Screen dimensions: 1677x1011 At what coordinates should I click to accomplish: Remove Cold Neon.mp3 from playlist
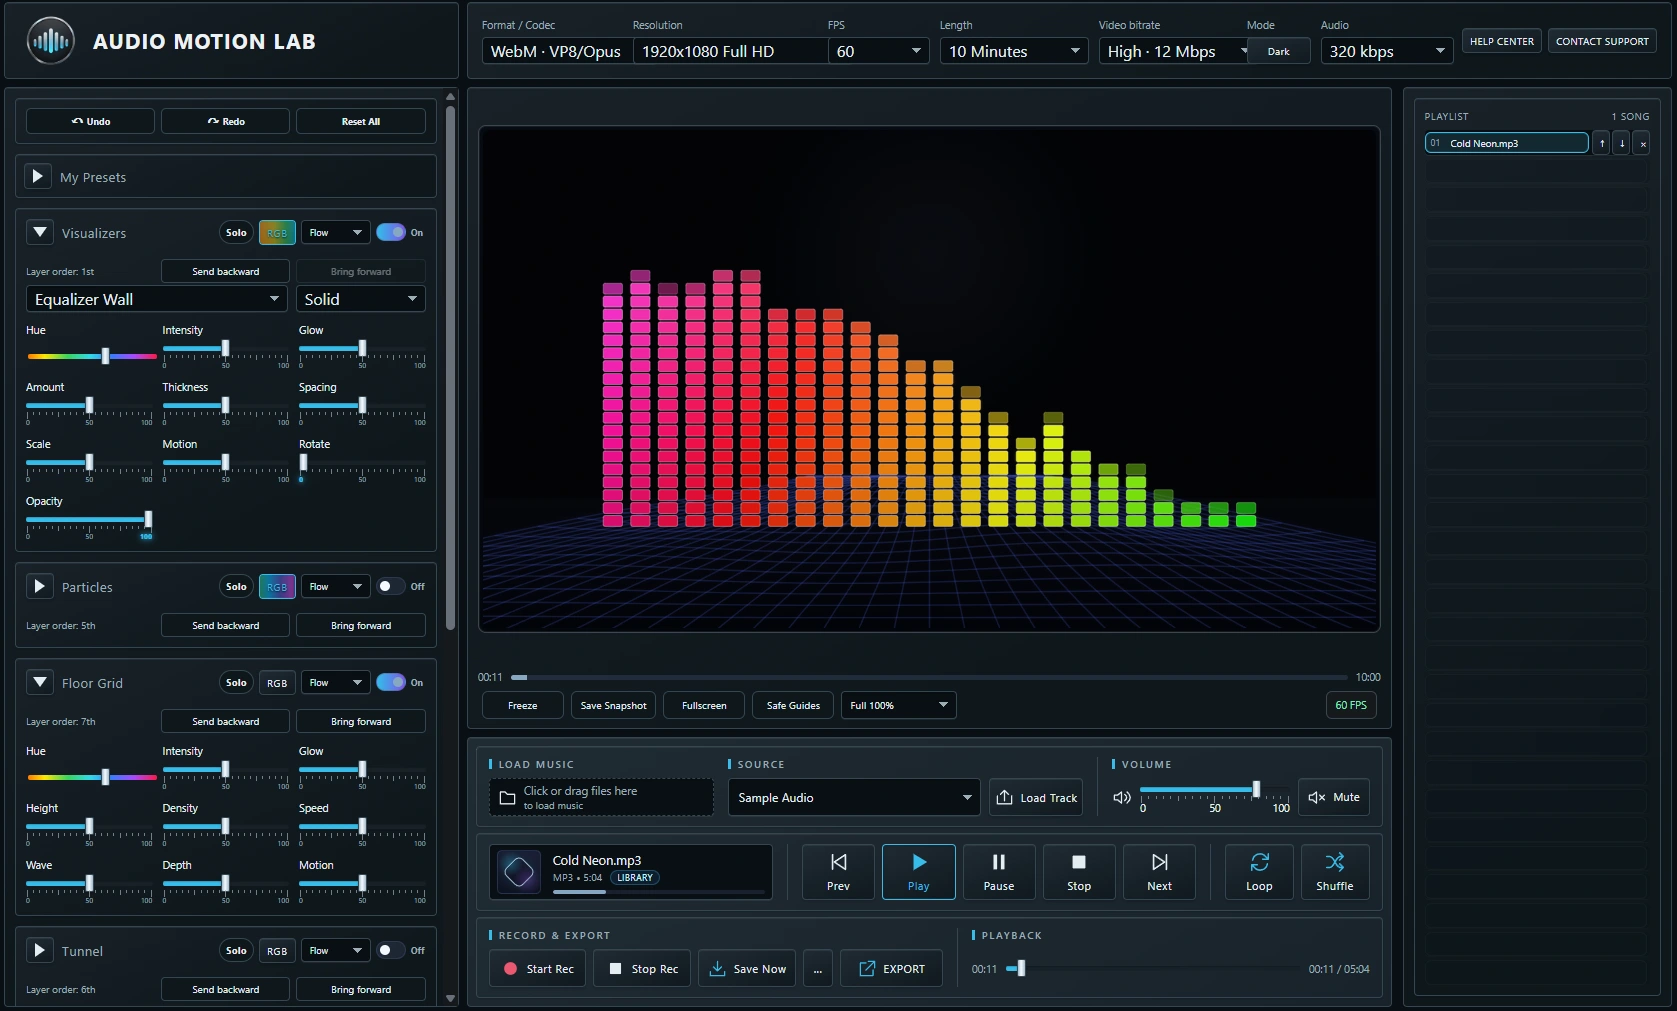pos(1642,143)
